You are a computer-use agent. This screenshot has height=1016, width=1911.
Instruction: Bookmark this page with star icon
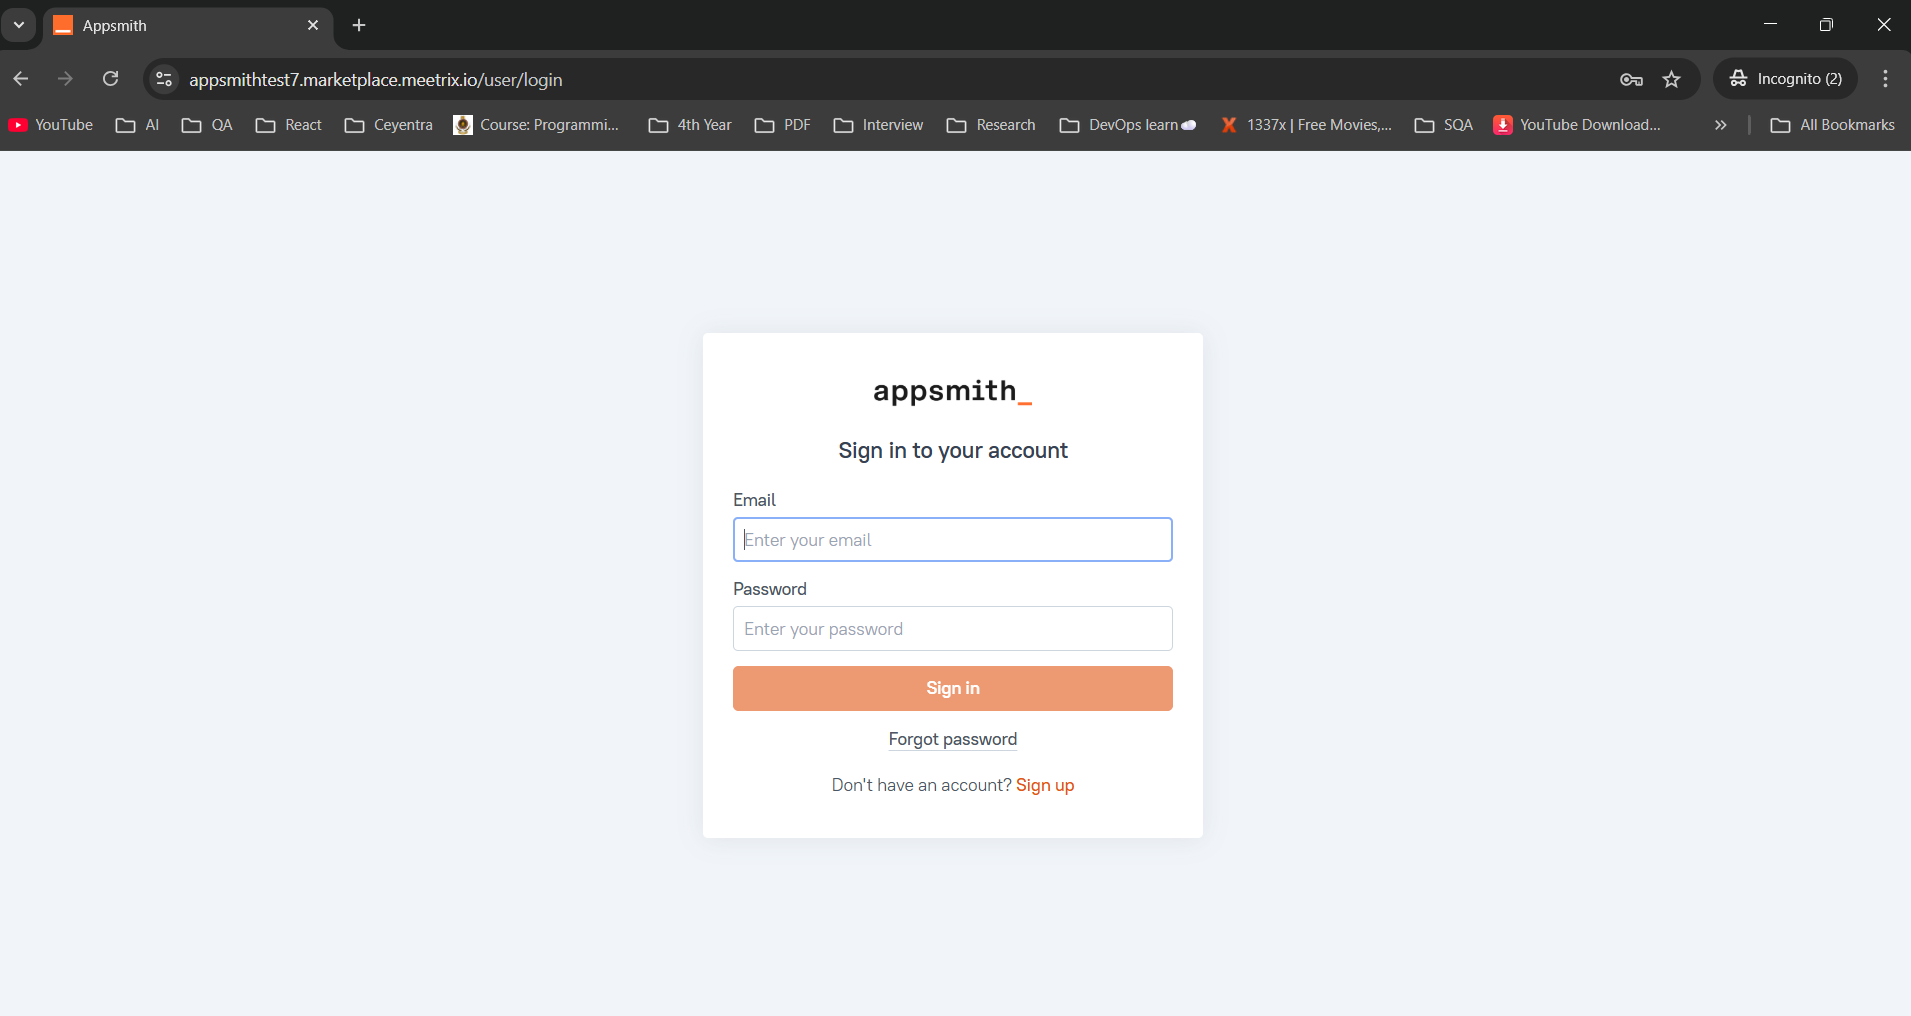pyautogui.click(x=1672, y=79)
